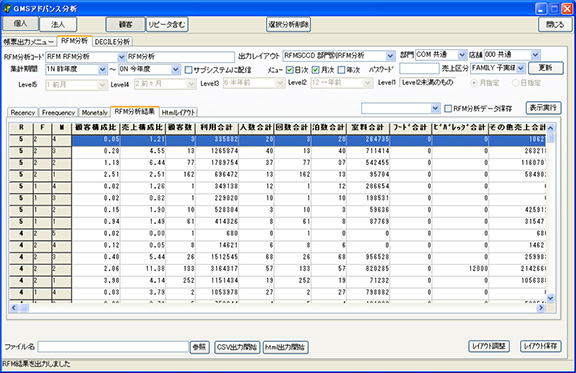Open the Recency tab

(x=23, y=112)
